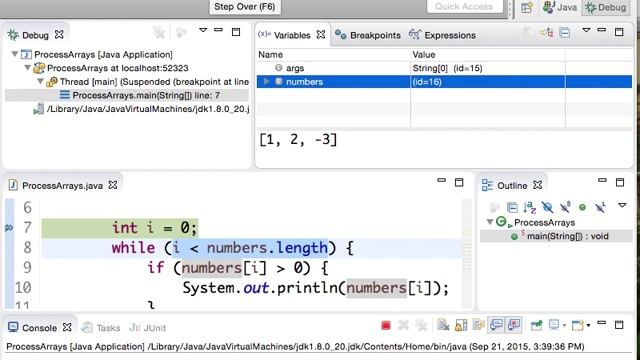Toggle Hide Fields in Outline
The width and height of the screenshot is (640, 360).
[x=547, y=207]
